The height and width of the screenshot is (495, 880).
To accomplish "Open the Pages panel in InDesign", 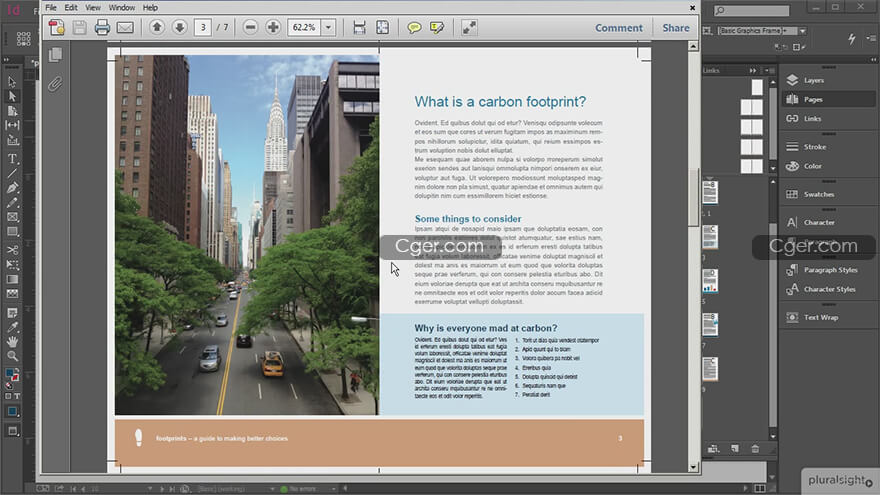I will [828, 99].
